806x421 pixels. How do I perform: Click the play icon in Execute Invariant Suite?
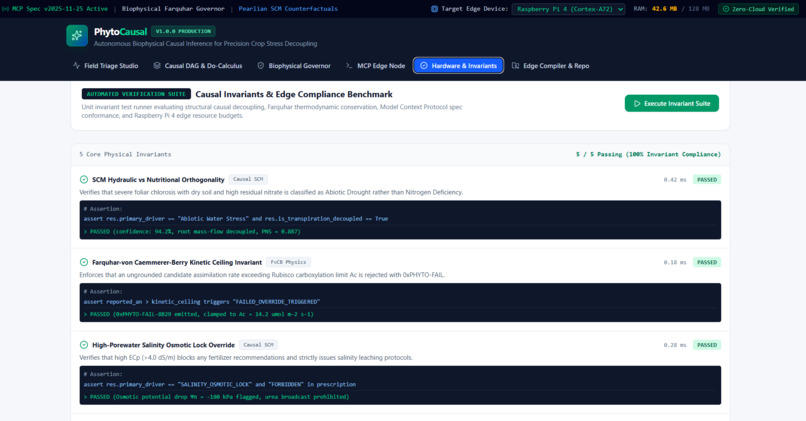pos(637,103)
